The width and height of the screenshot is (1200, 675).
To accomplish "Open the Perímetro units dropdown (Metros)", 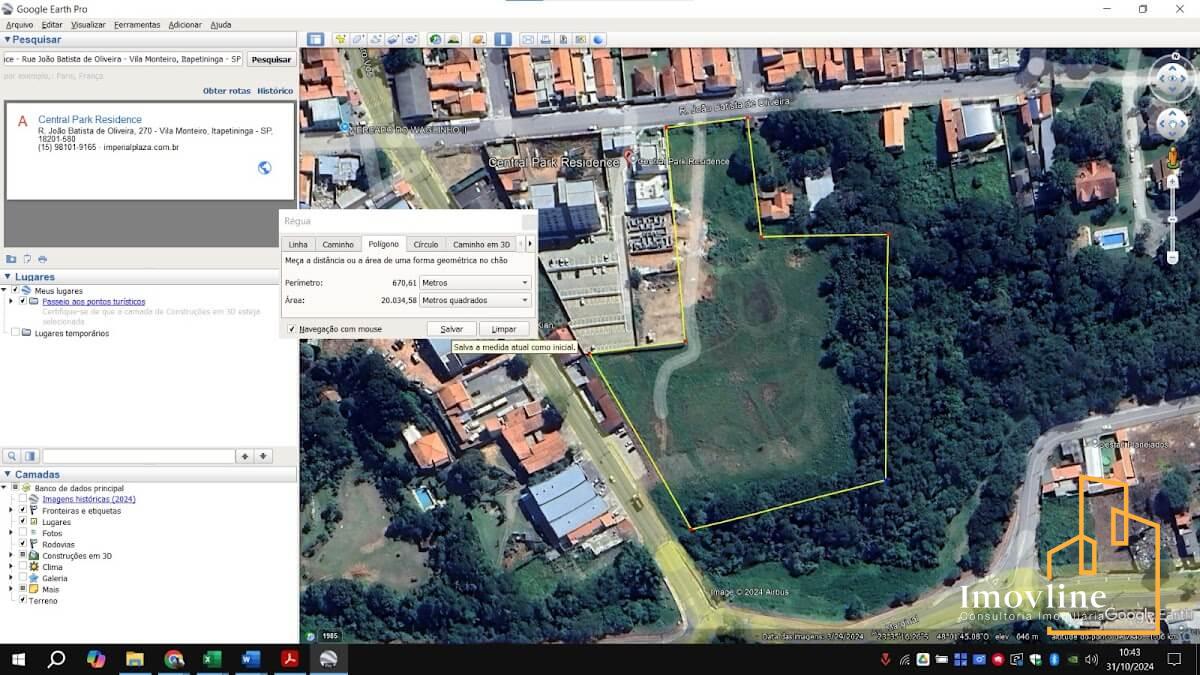I will 475,283.
